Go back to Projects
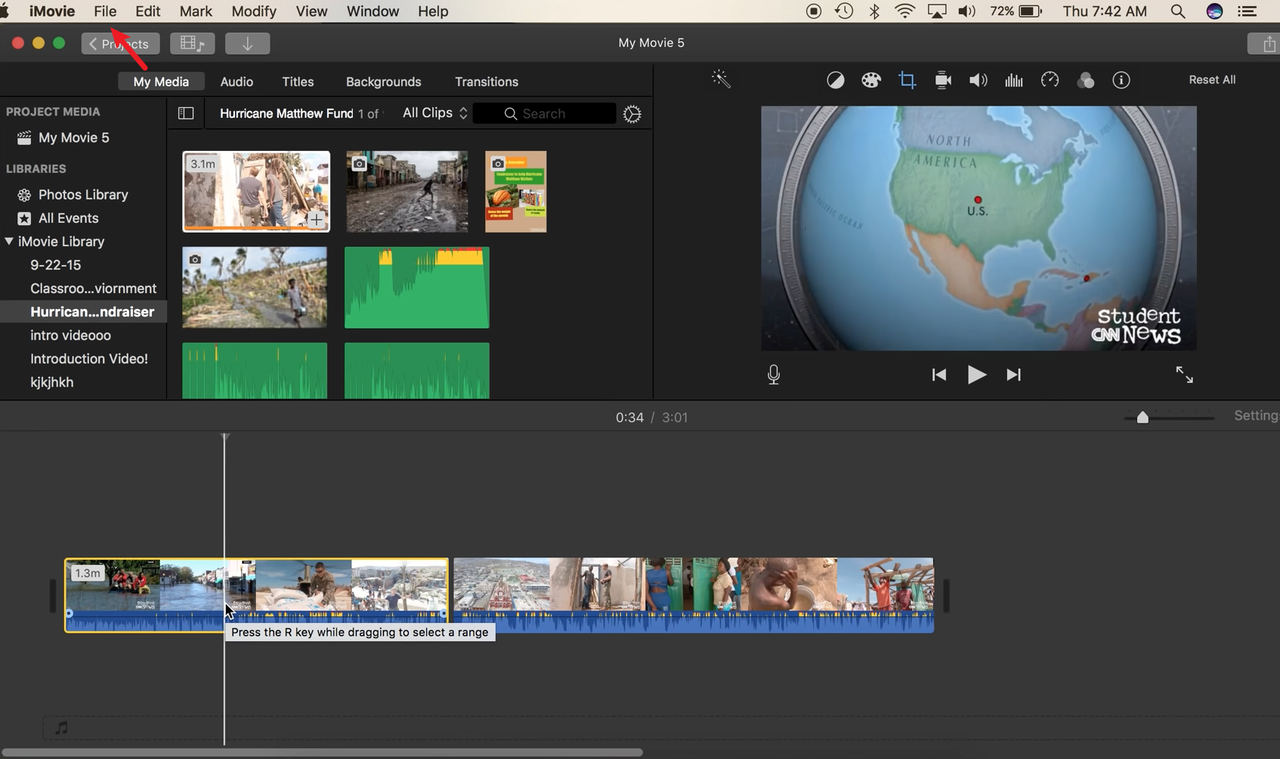Image resolution: width=1280 pixels, height=759 pixels. pyautogui.click(x=120, y=44)
